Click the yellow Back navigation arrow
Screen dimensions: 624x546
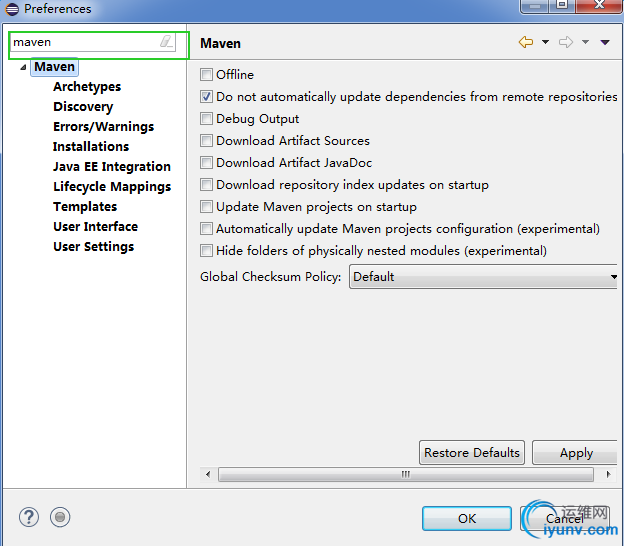coord(526,42)
